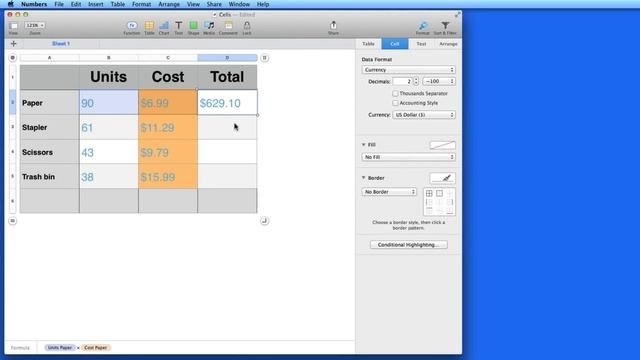The width and height of the screenshot is (640, 360).
Task: Open the Fill color swatch
Action: click(x=442, y=145)
